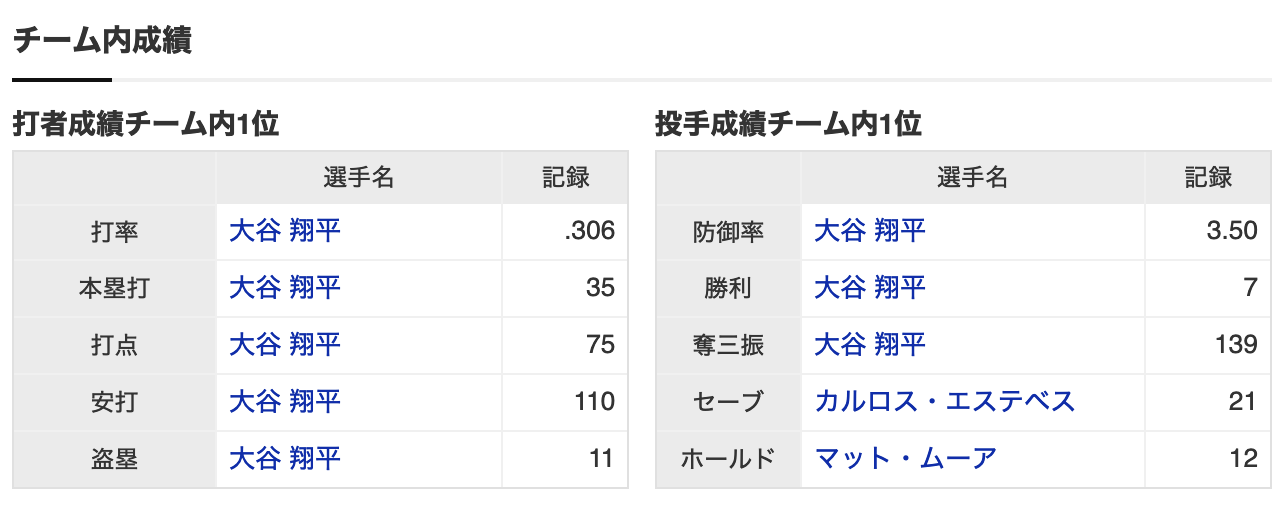Click the 記録 header in pitcher table
This screenshot has width=1280, height=526.
tap(1209, 178)
